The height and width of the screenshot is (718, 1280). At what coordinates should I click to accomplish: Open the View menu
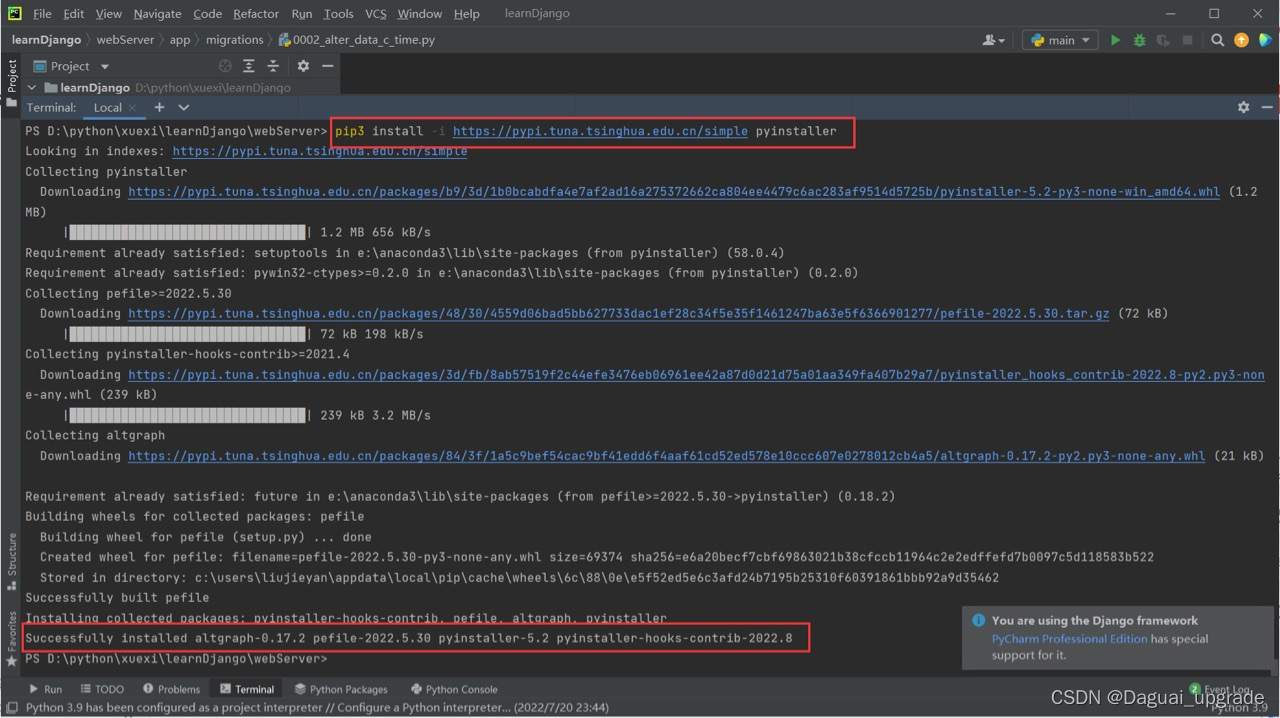point(108,14)
